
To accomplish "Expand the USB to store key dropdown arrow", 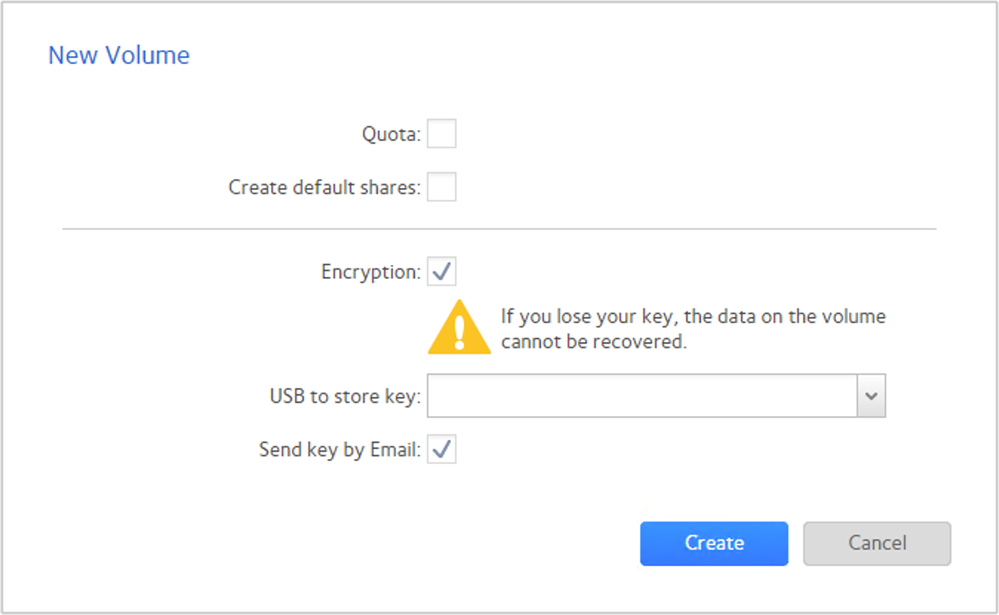I will 871,396.
